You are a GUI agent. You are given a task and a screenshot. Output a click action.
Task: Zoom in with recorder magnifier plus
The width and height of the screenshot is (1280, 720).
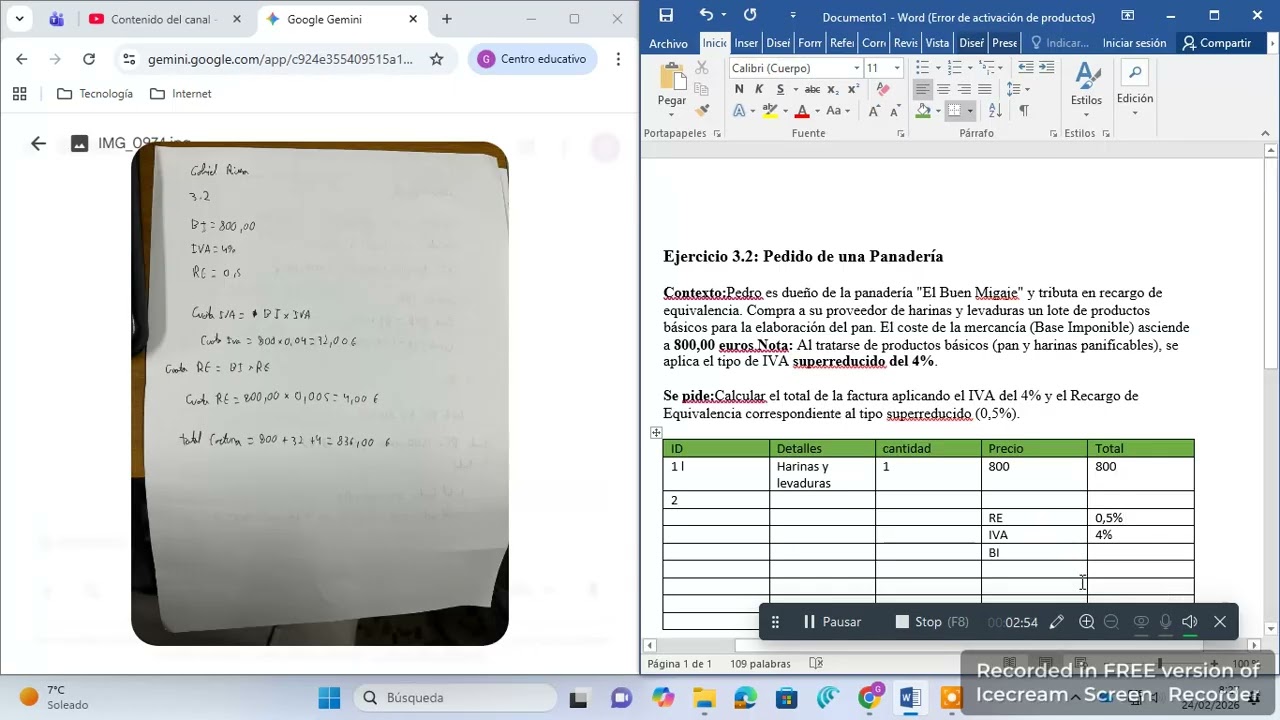[x=1086, y=622]
